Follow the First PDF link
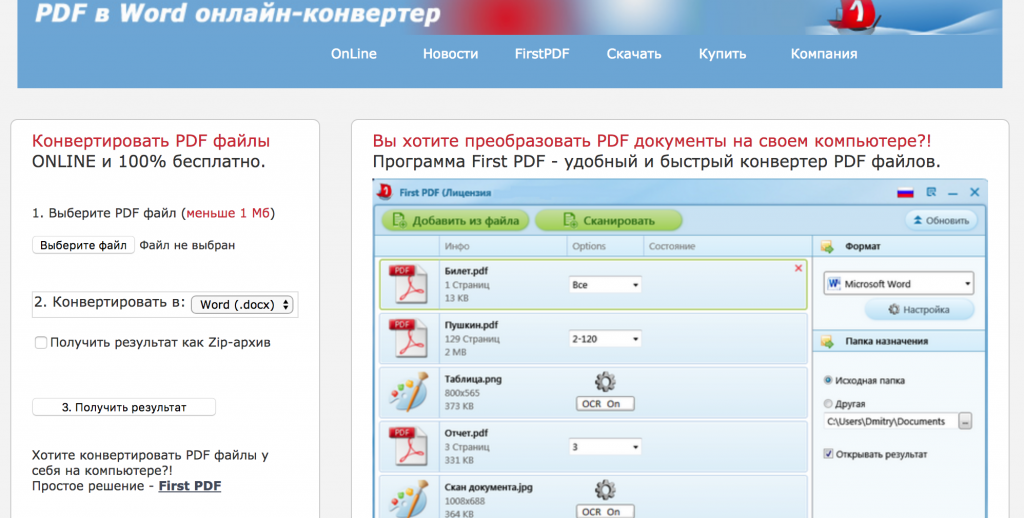Screen dimensions: 1024x518 click(x=189, y=486)
